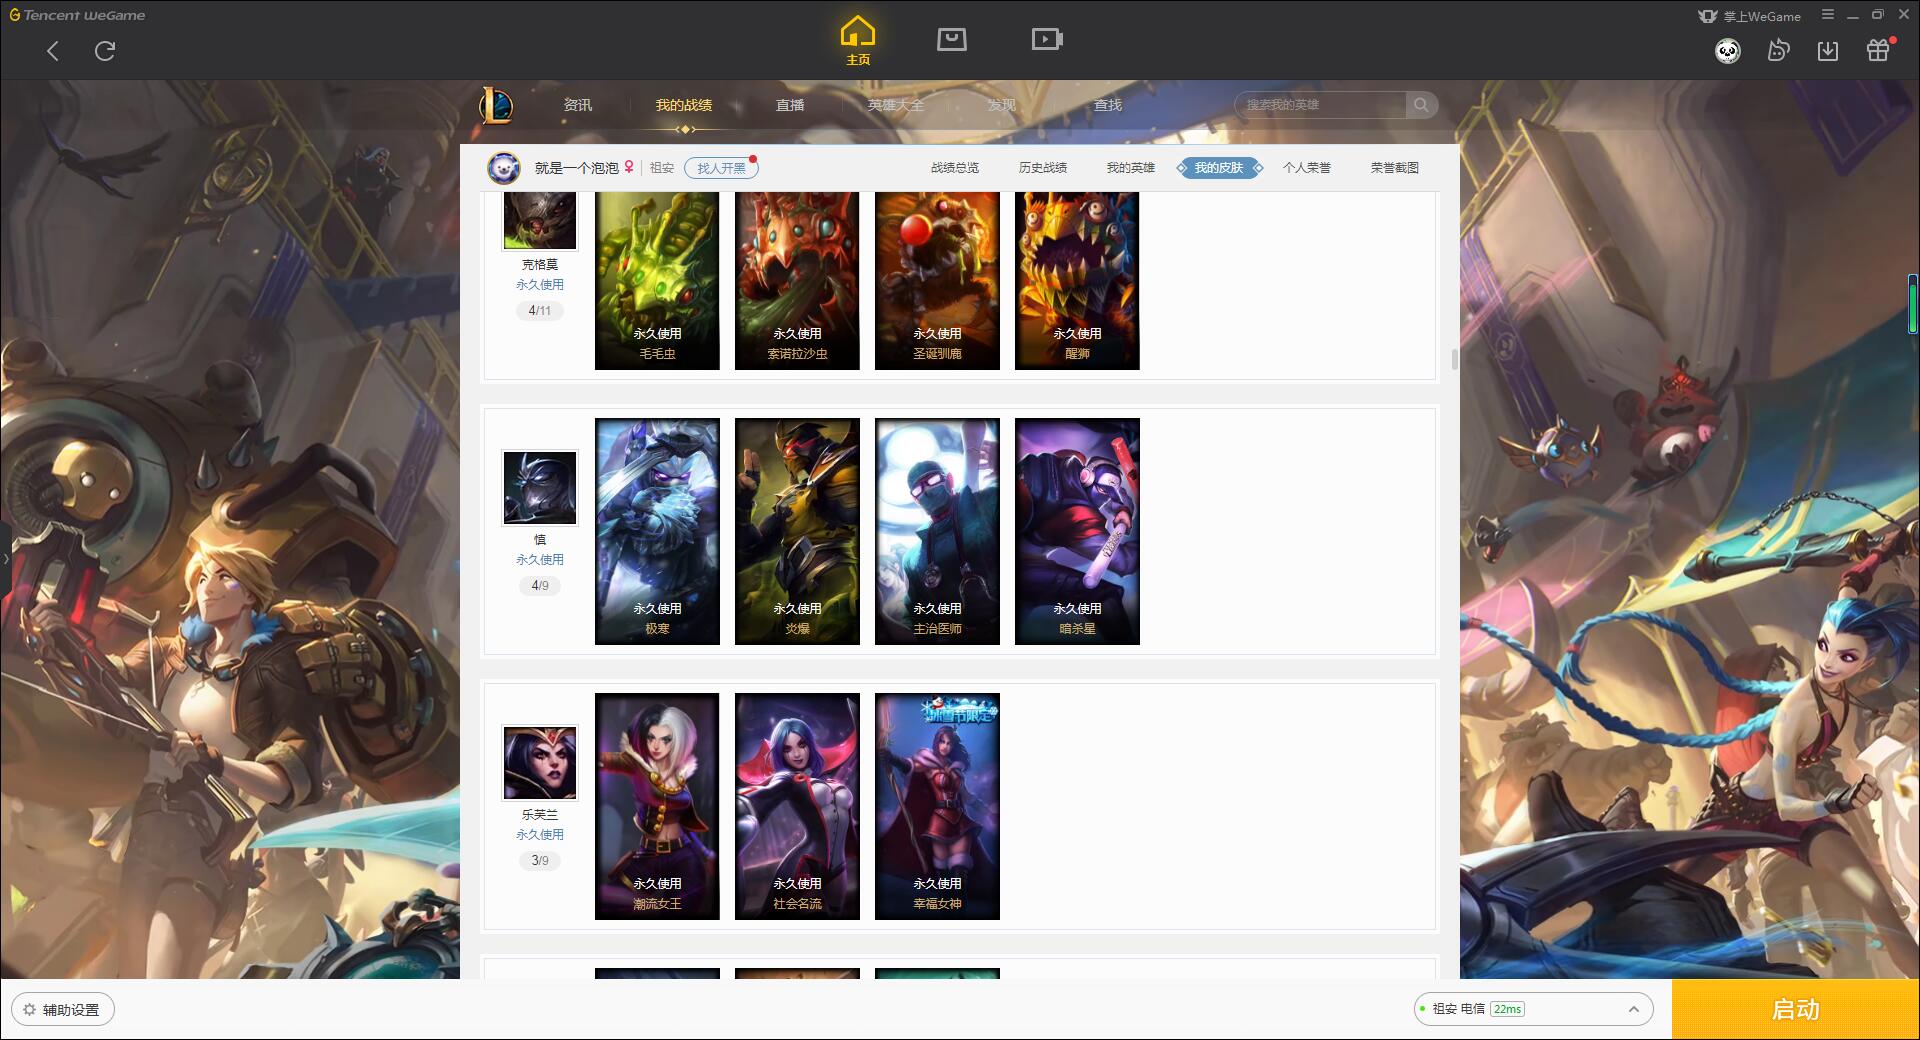Switch to 战绩总览 sub-tab

[x=955, y=168]
